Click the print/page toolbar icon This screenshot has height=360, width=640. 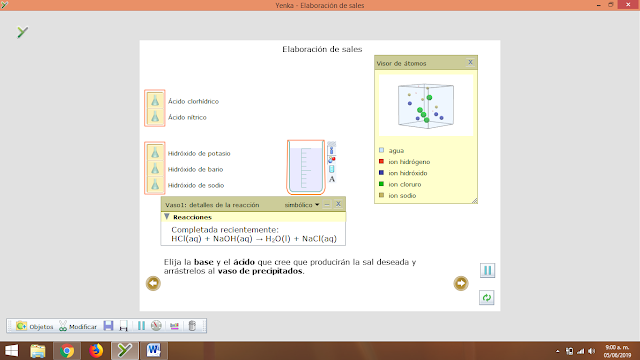click(123, 326)
